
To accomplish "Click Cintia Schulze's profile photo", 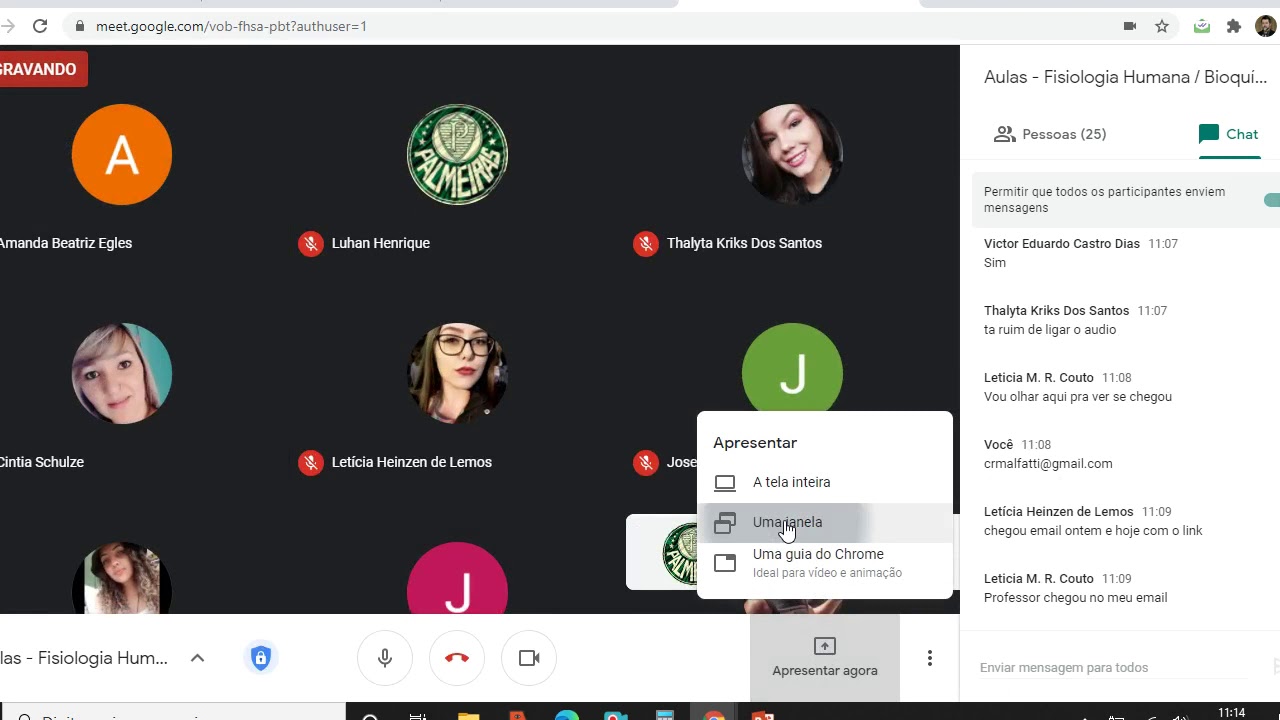I will (122, 374).
